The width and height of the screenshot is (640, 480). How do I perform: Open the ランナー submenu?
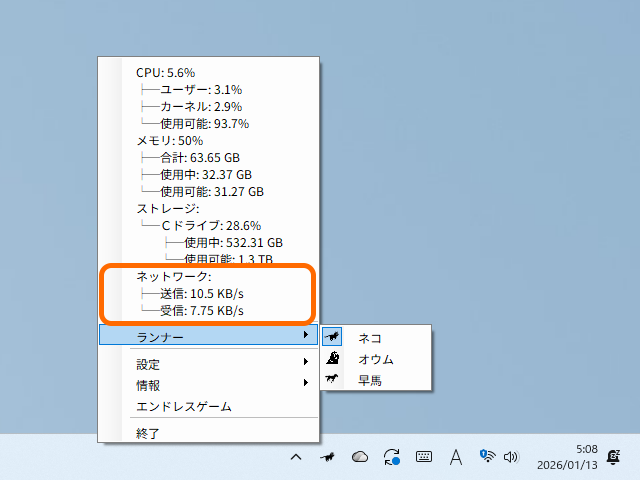(x=208, y=335)
